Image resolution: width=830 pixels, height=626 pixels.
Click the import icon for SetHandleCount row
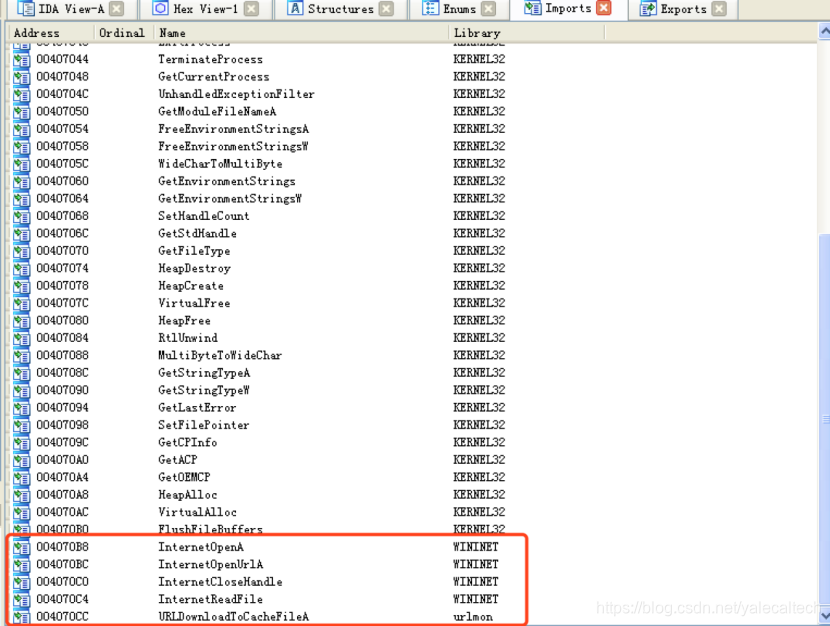(22, 216)
